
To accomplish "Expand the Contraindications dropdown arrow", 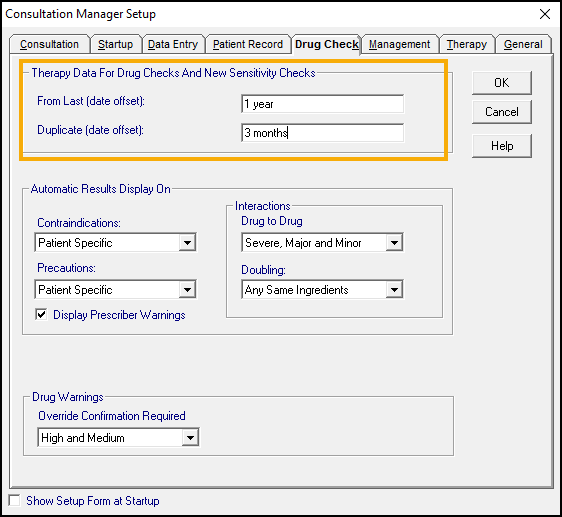I will 187,243.
